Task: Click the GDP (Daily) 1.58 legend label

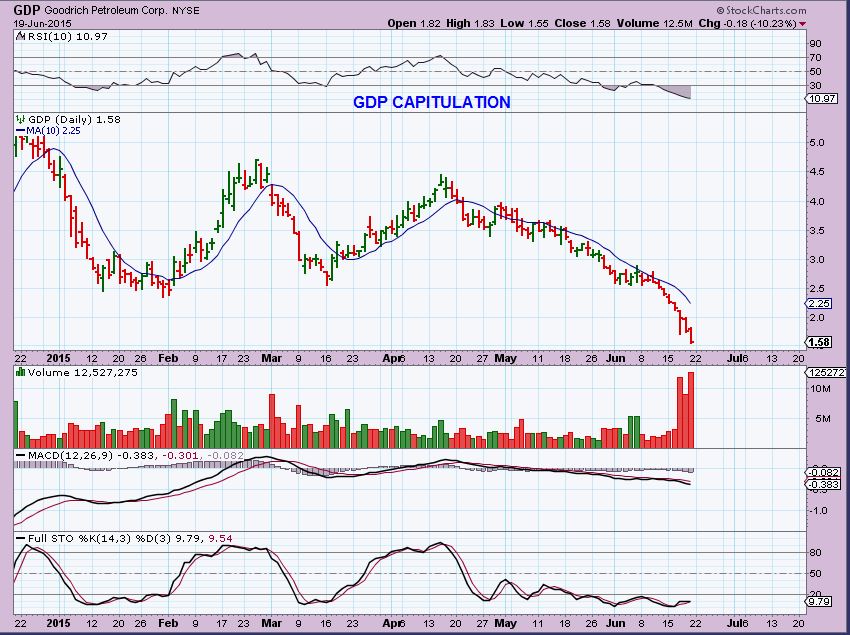Action: [x=74, y=119]
